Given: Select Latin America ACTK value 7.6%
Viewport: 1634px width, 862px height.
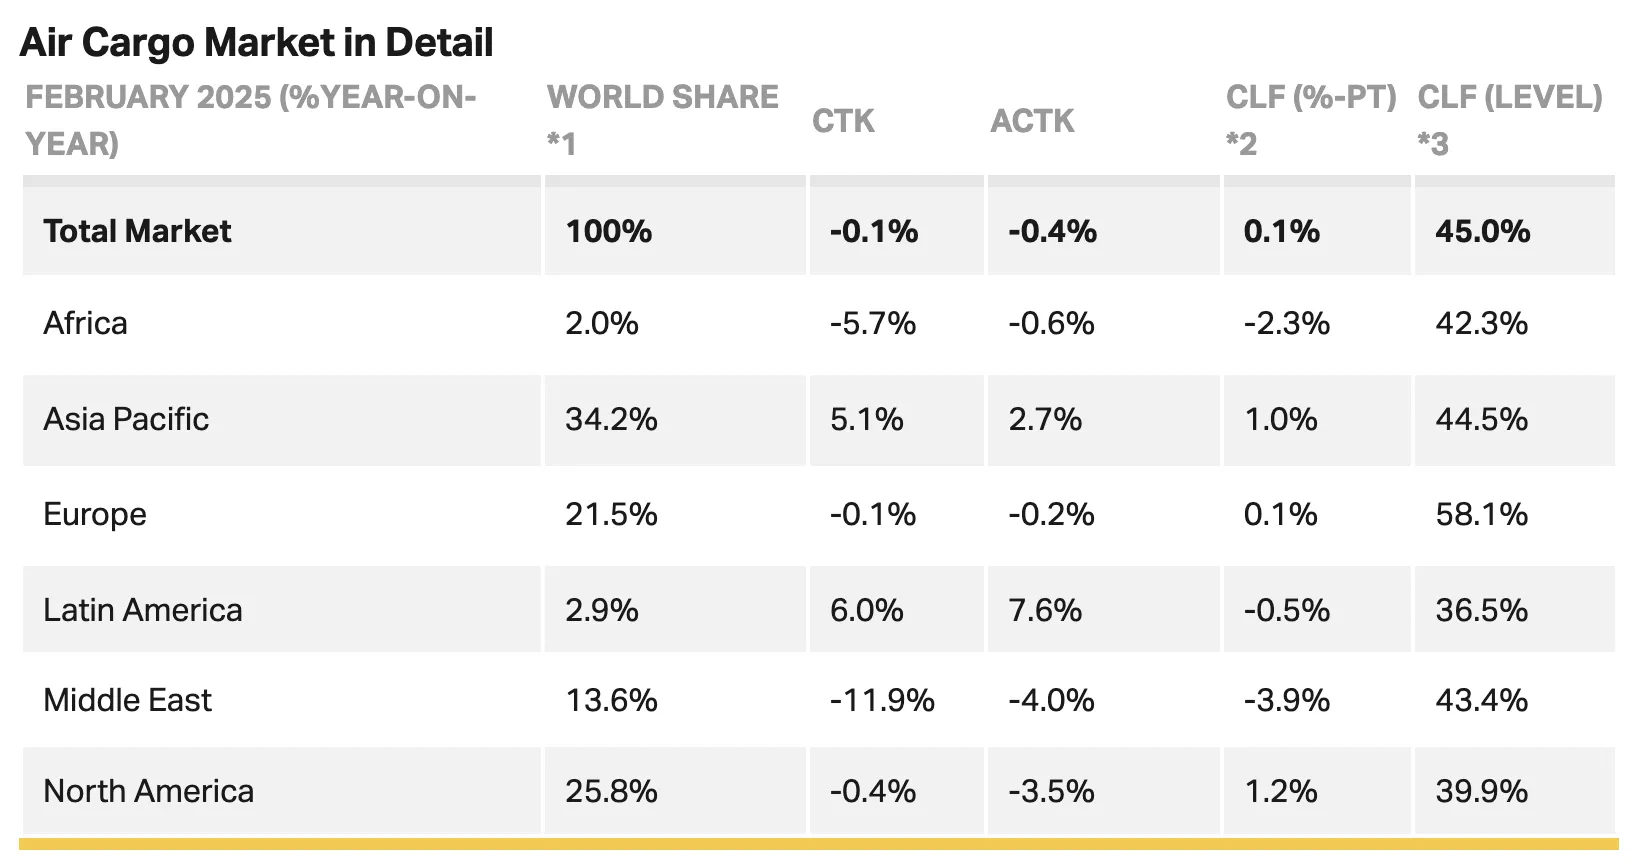Looking at the screenshot, I should (1045, 610).
